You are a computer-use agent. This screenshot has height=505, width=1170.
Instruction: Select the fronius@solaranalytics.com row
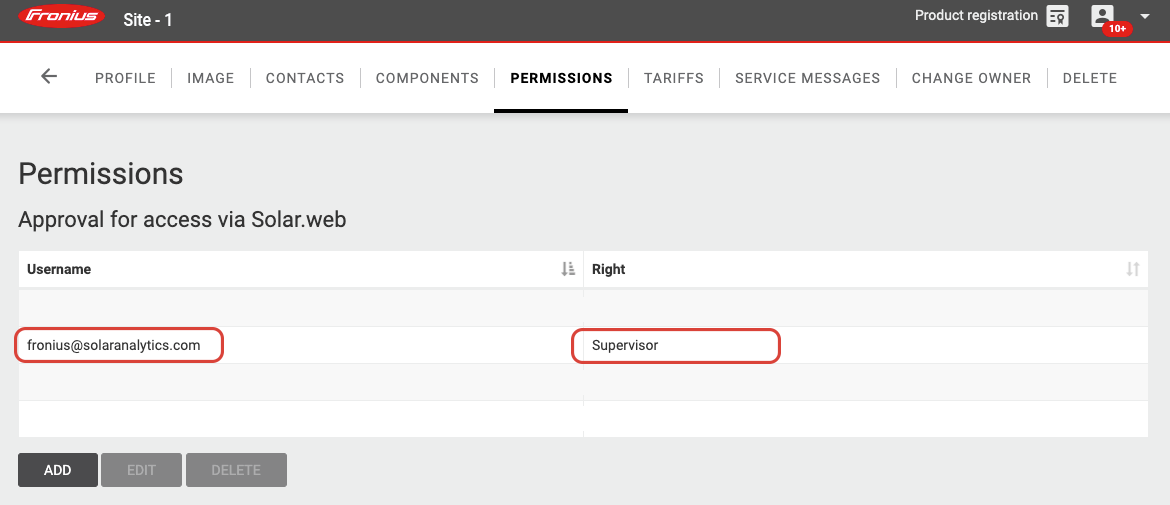coord(583,345)
